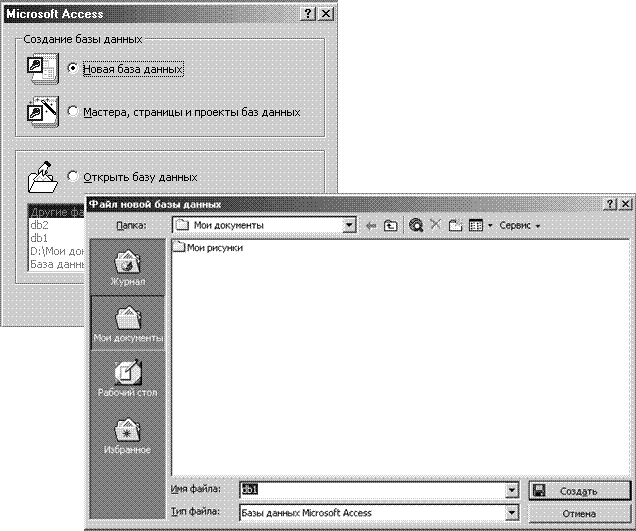Click the blank database icon

(43, 68)
